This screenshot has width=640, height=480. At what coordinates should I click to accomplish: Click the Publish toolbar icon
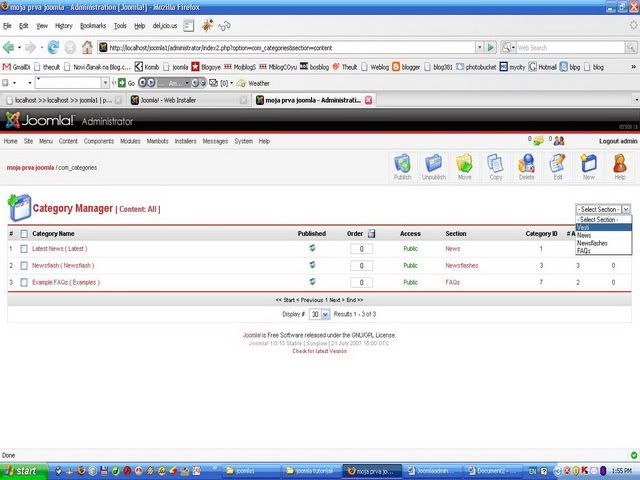(402, 167)
